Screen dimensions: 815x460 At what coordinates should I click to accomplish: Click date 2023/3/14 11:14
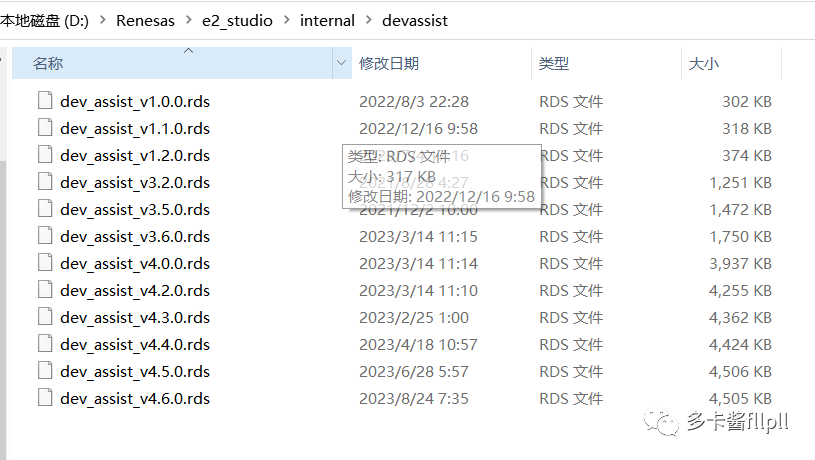418,264
